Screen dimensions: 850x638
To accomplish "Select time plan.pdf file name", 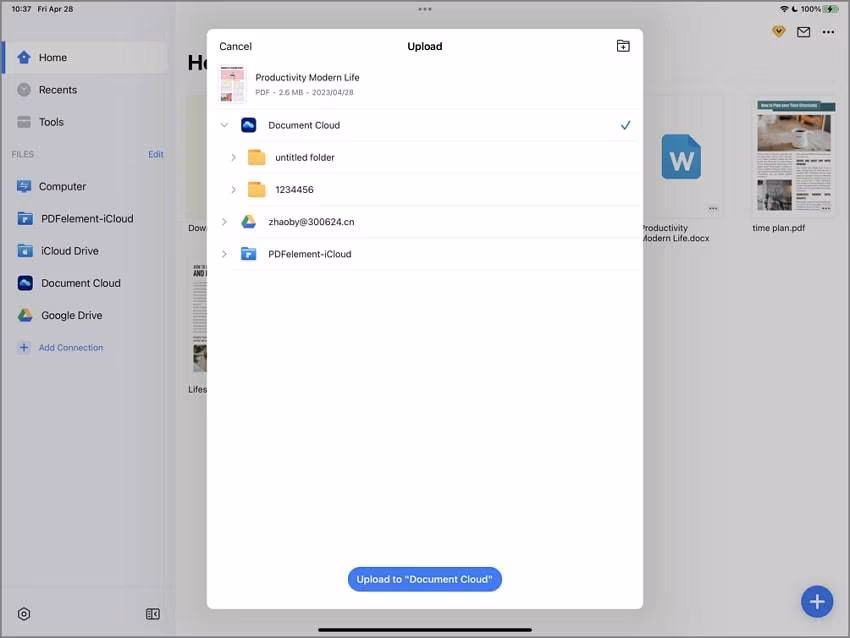I will 778,228.
